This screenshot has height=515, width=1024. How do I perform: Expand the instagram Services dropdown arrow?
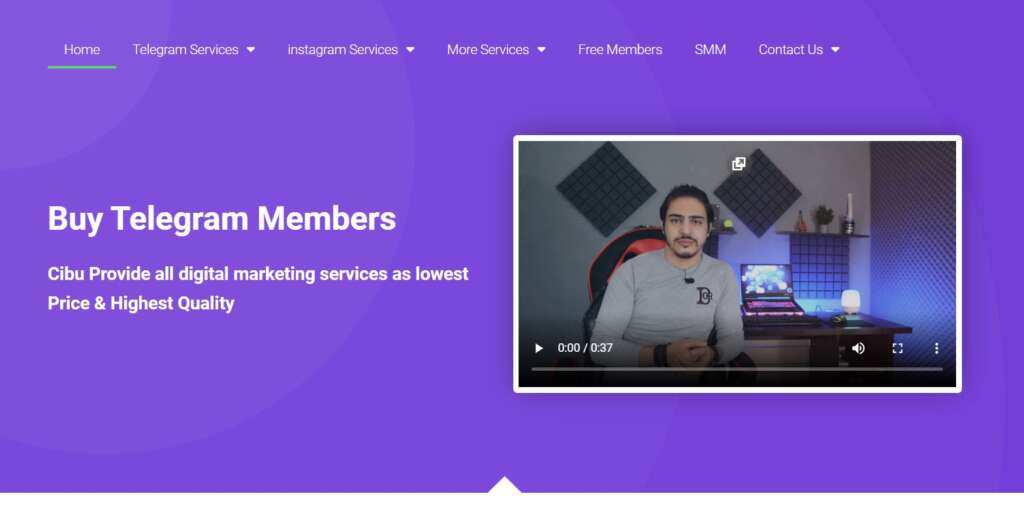click(410, 50)
